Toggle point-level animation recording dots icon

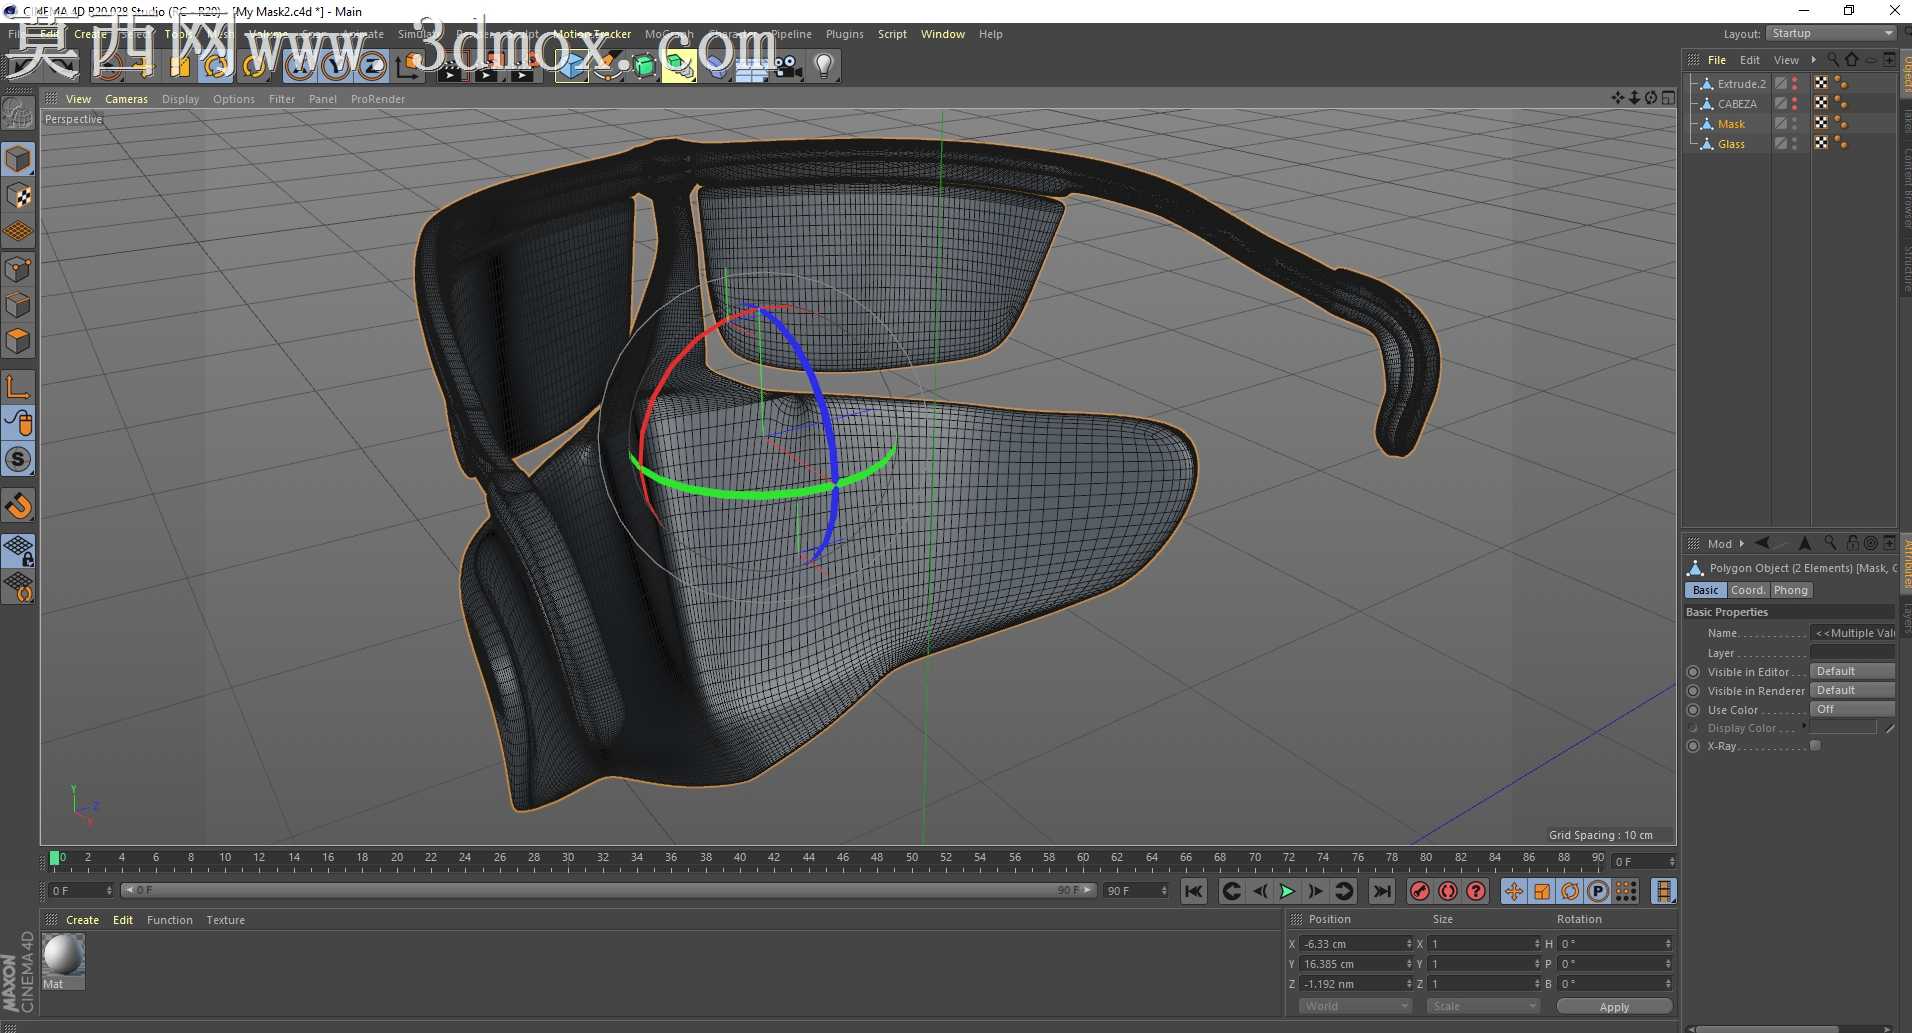click(x=1626, y=891)
